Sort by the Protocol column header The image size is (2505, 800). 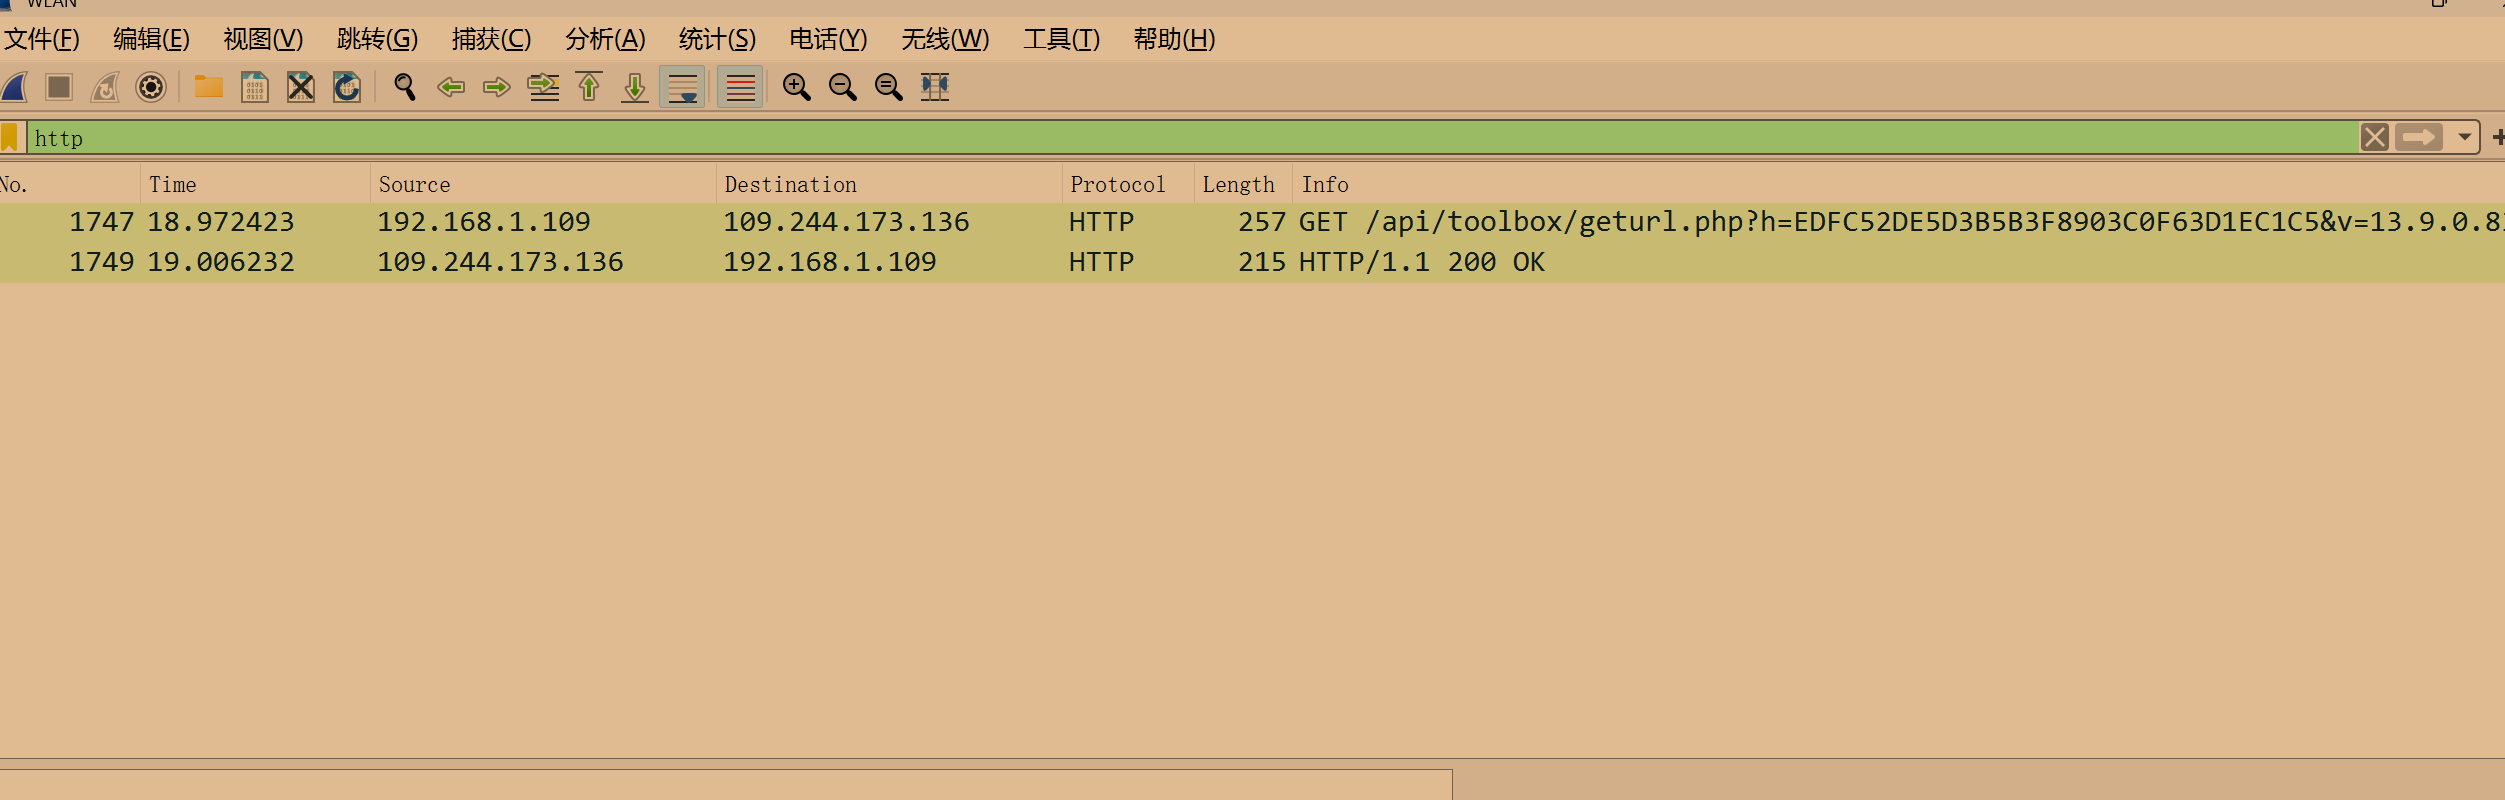(1128, 184)
